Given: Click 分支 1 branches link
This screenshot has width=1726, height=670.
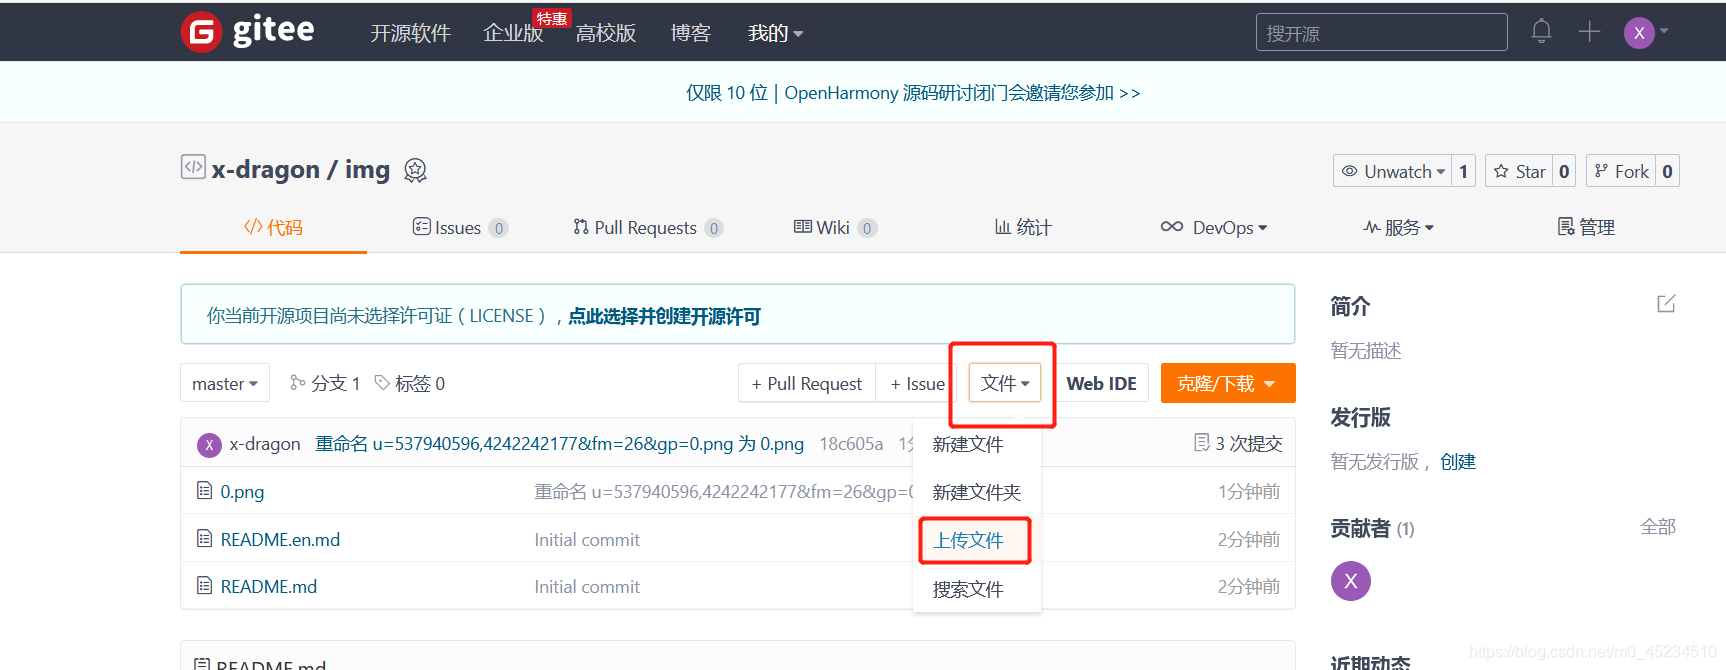Looking at the screenshot, I should [x=335, y=383].
